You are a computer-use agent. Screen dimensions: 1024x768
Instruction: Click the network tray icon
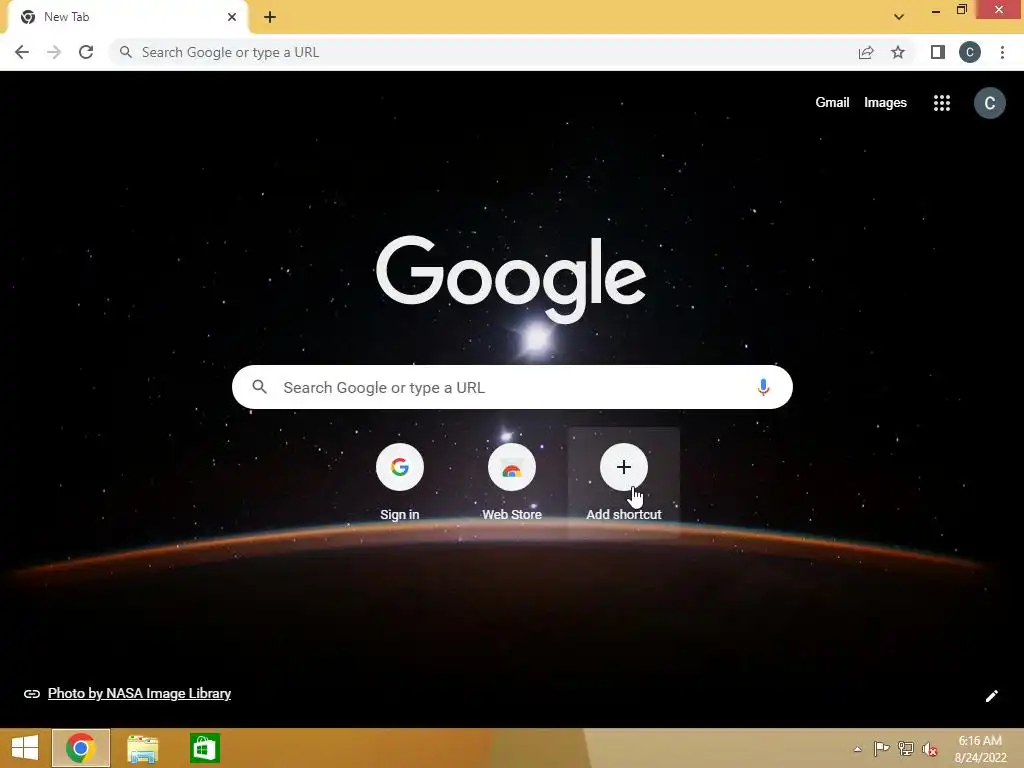[906, 748]
